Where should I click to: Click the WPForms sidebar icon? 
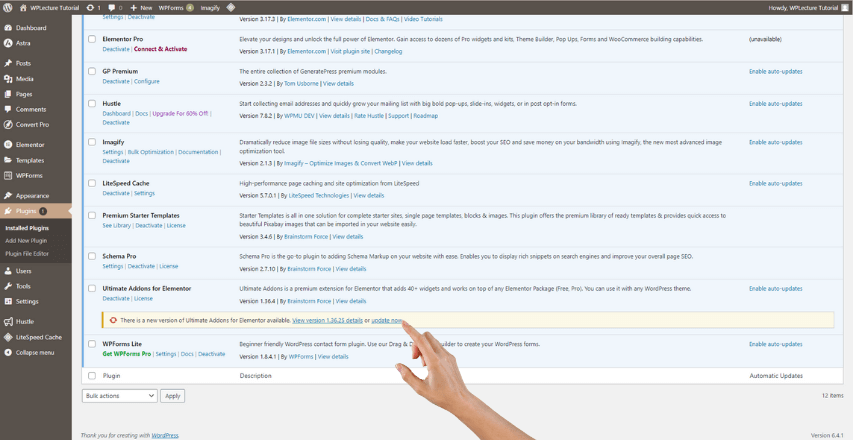[x=8, y=176]
